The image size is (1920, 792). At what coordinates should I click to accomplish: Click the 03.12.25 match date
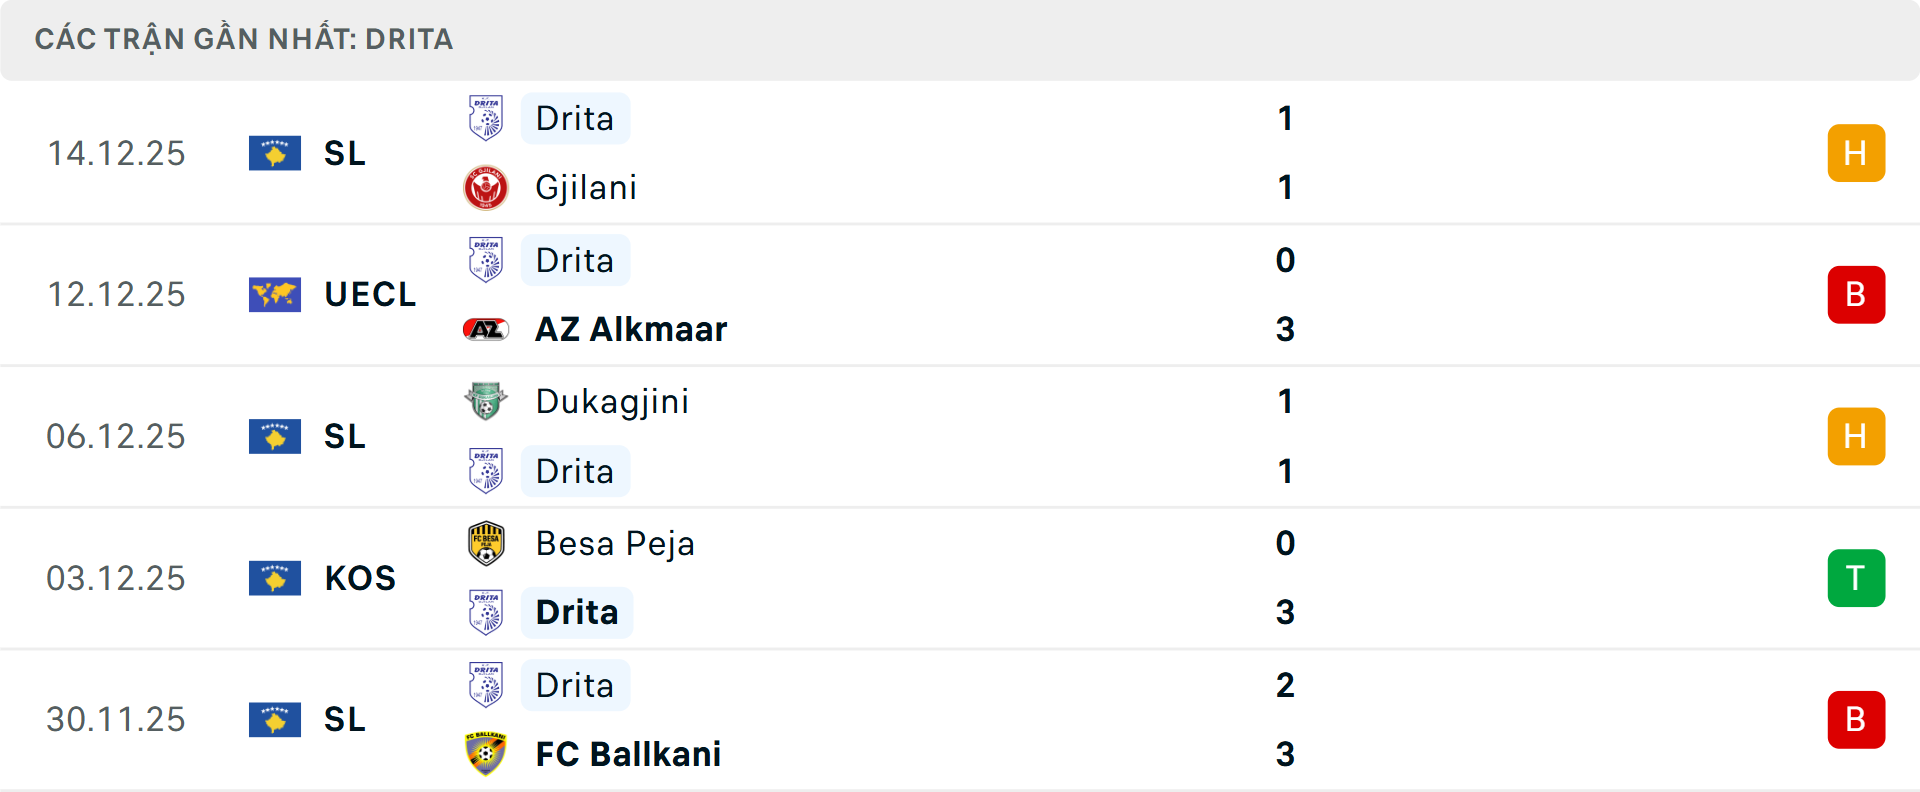coord(116,578)
